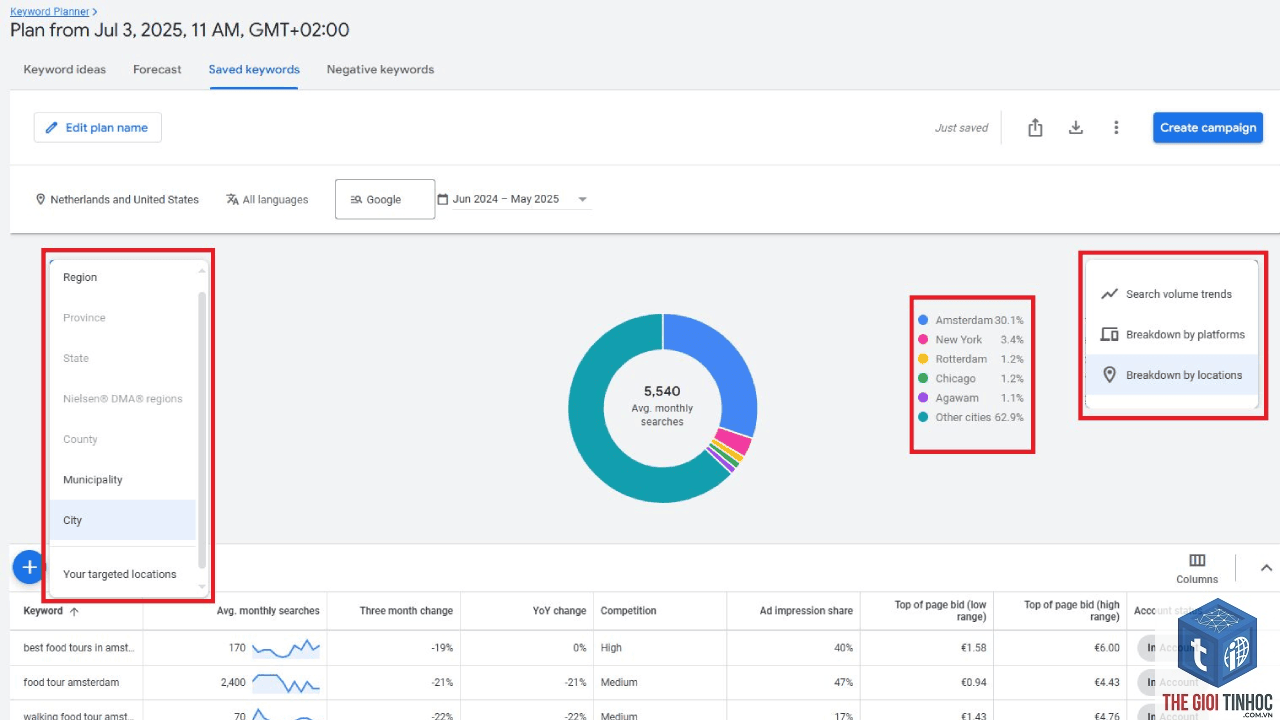Screen dimensions: 1280x720
Task: Change the All languages filter
Action: [x=267, y=199]
